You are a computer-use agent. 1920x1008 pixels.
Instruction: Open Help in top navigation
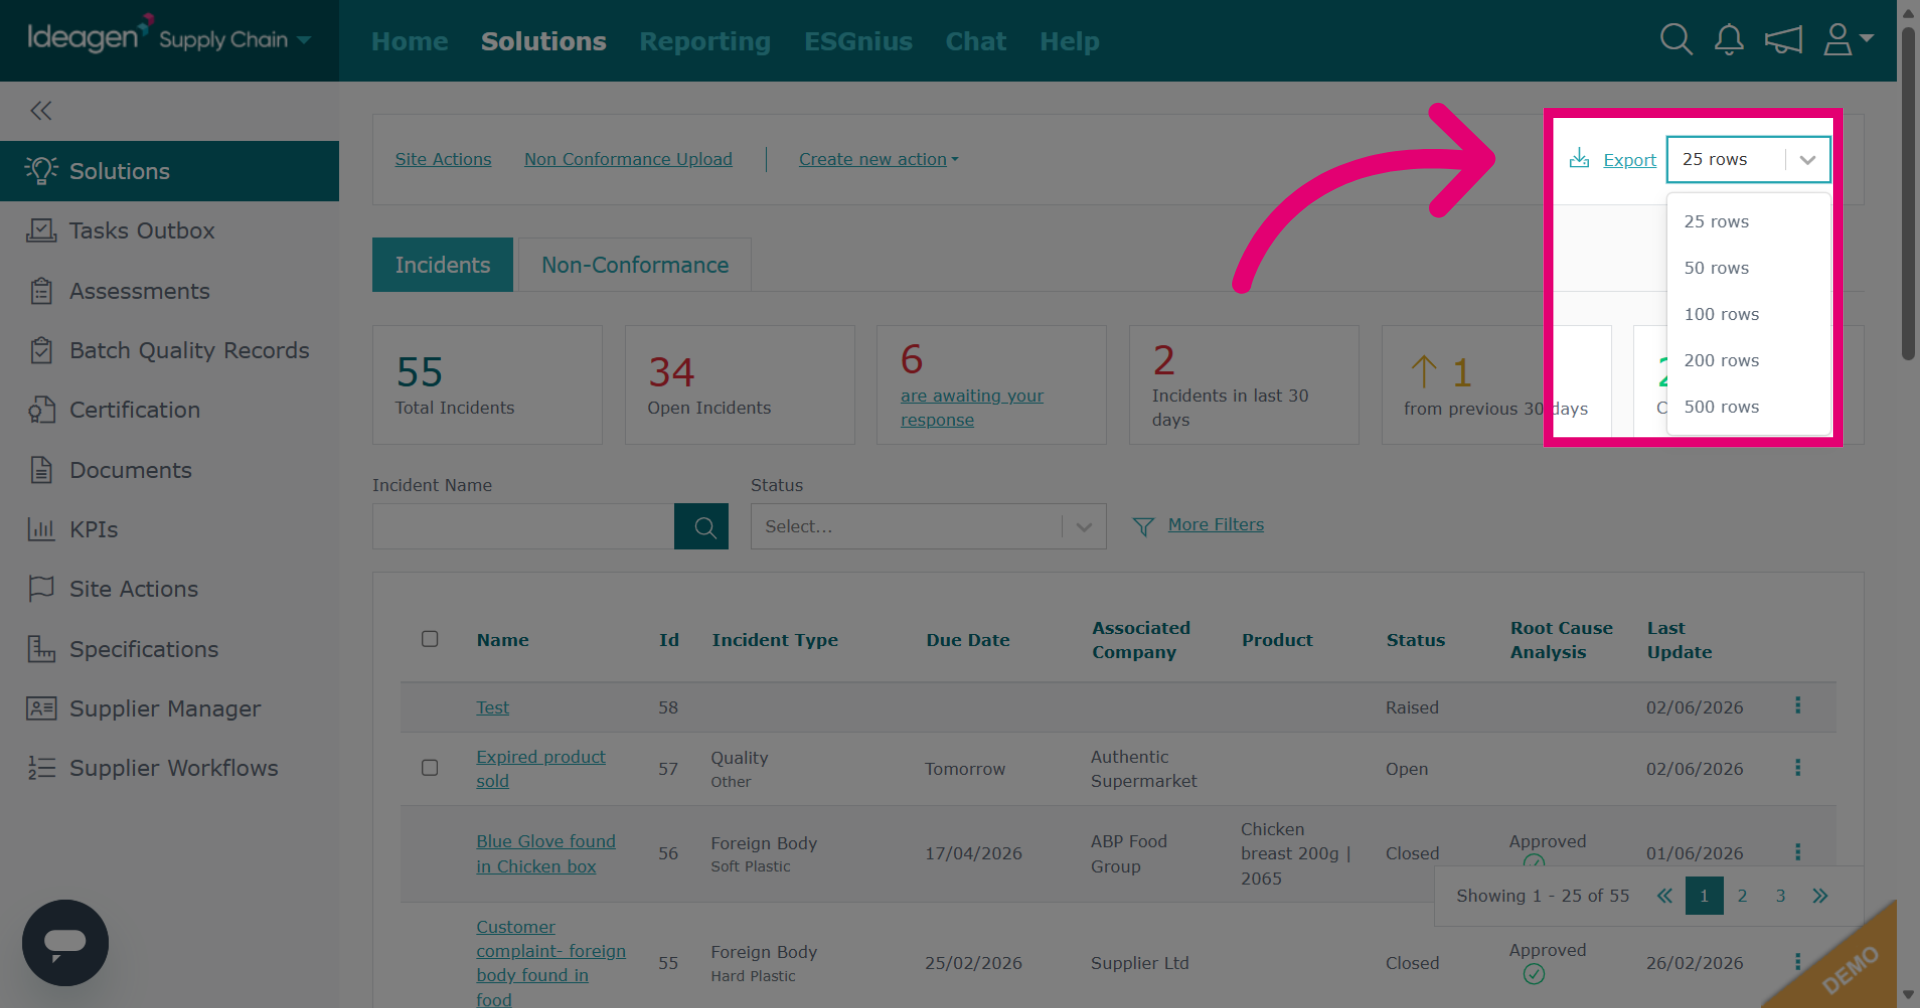[x=1069, y=41]
